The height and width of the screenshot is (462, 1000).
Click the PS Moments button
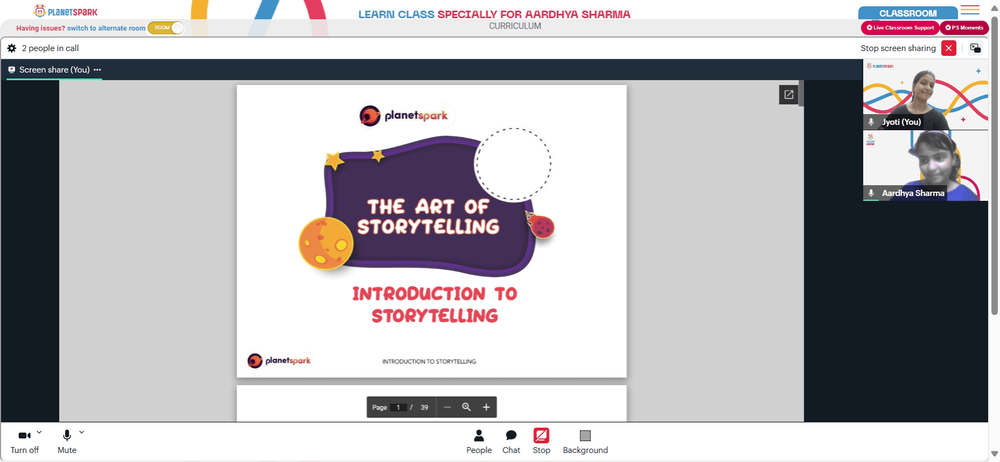point(964,28)
